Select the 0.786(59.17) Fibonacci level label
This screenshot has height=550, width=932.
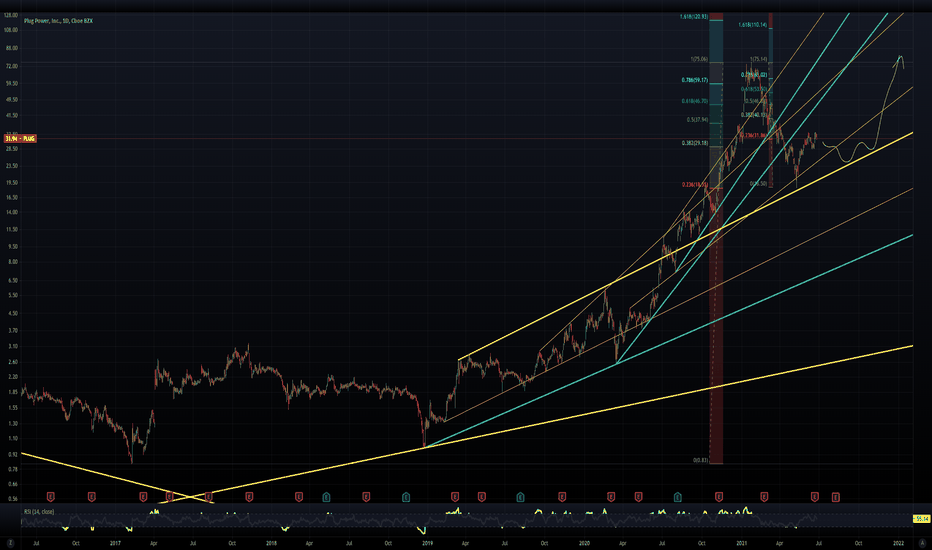(695, 80)
